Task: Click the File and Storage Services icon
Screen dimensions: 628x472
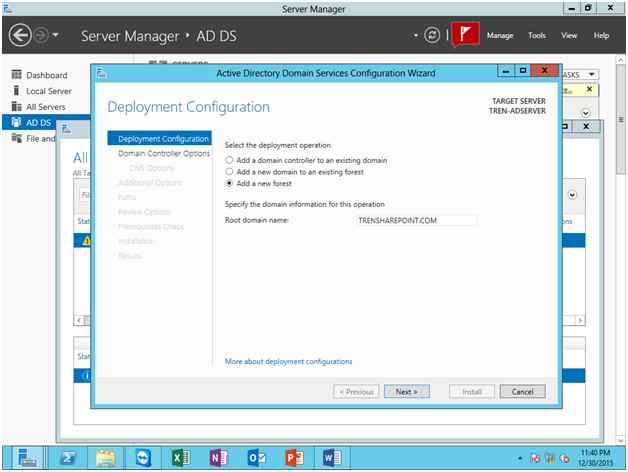Action: pyautogui.click(x=16, y=138)
